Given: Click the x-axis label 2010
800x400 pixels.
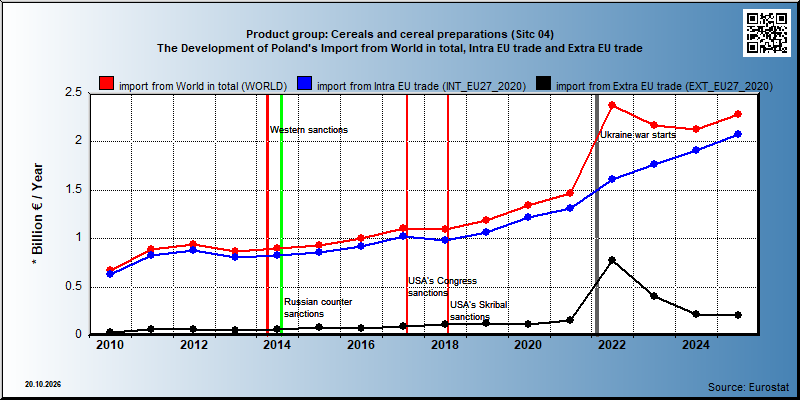Looking at the screenshot, I should [110, 345].
